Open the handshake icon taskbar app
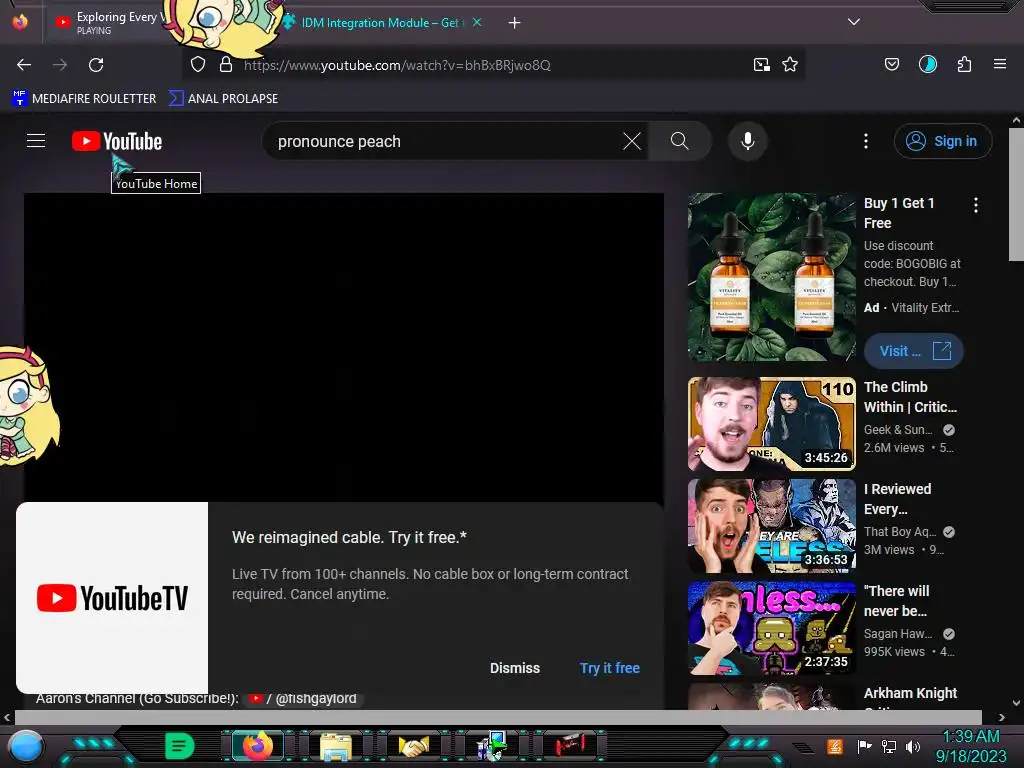Screen dimensions: 1024x768 pos(414,746)
